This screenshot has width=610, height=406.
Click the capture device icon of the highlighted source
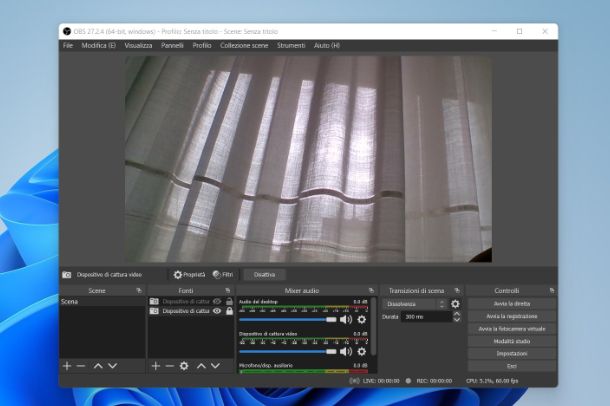(x=154, y=311)
